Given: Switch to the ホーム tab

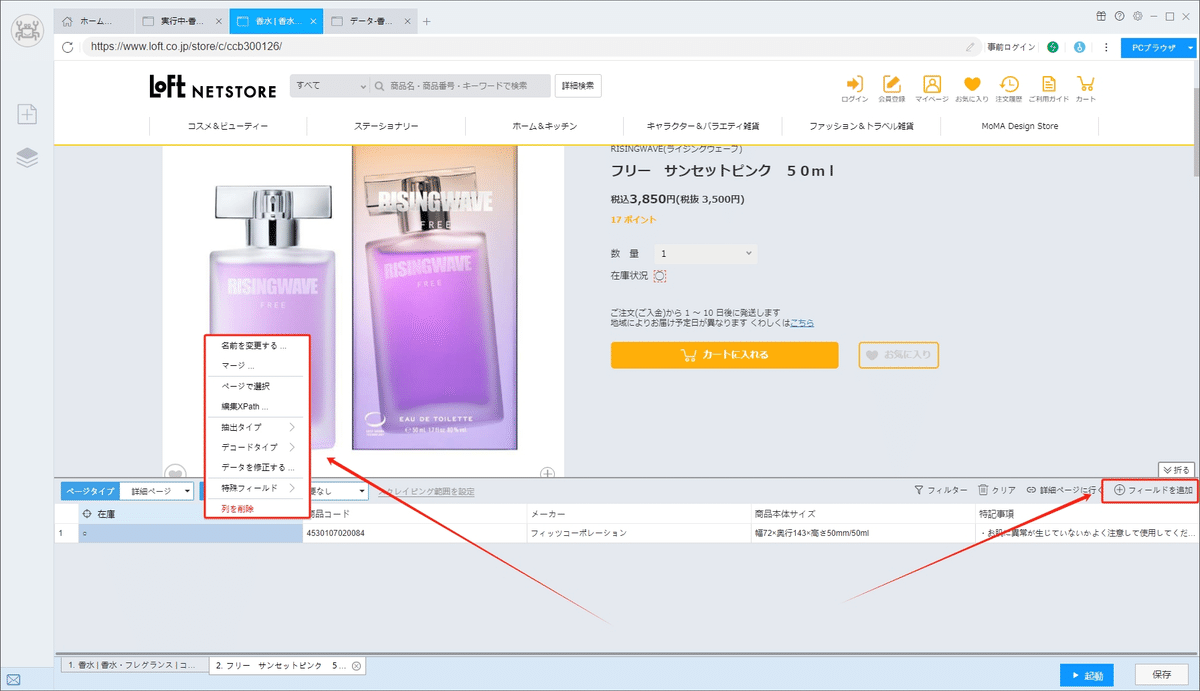Looking at the screenshot, I should tap(92, 21).
